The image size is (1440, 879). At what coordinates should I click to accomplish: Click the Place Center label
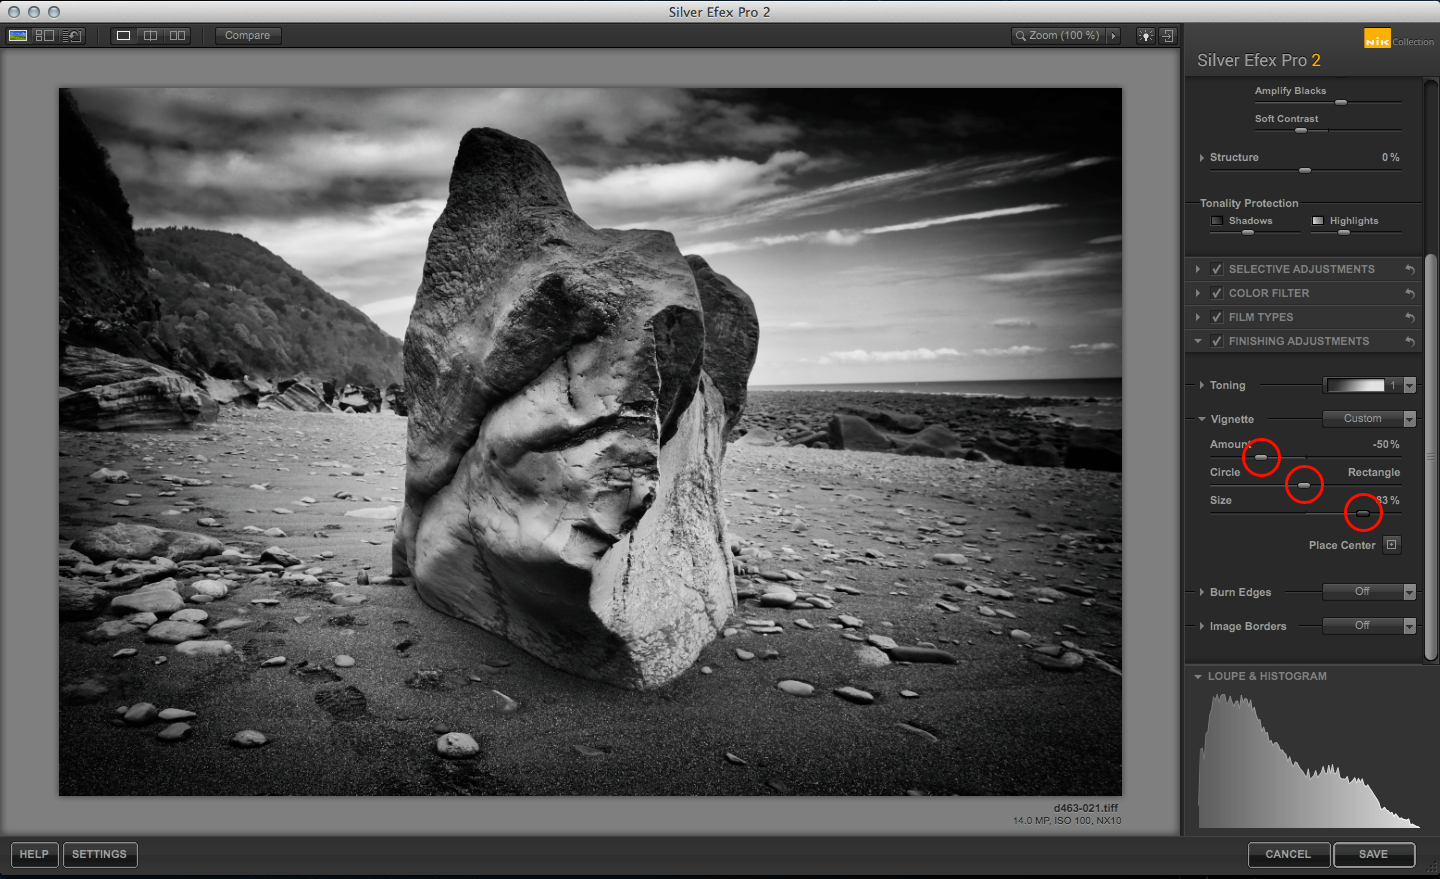pyautogui.click(x=1342, y=545)
